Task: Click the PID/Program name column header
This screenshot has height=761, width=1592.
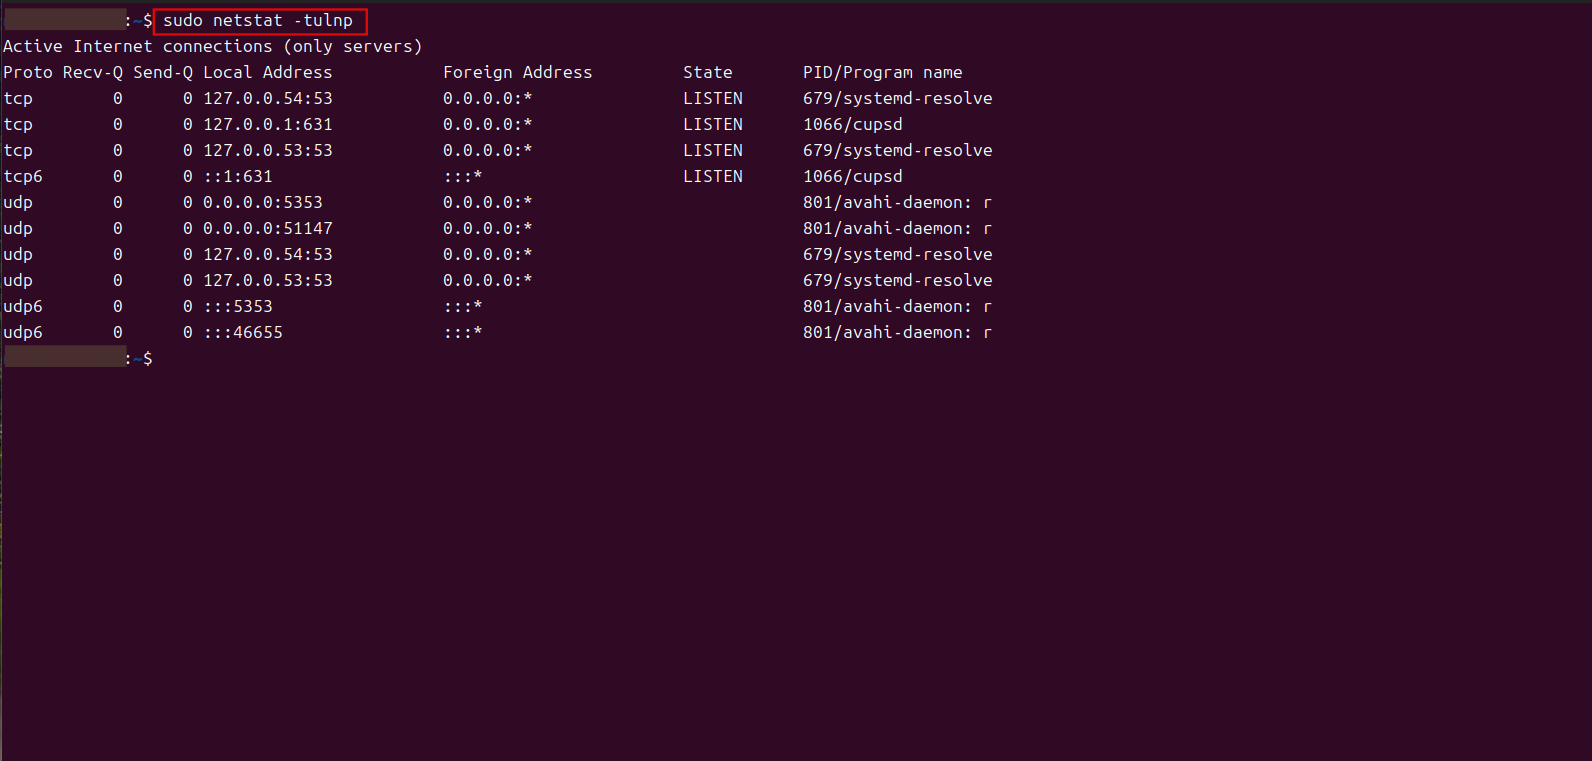Action: 882,73
